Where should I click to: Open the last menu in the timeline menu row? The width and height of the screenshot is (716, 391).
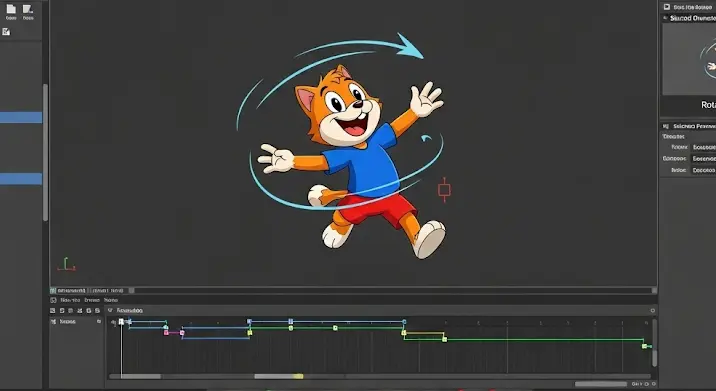(111, 300)
